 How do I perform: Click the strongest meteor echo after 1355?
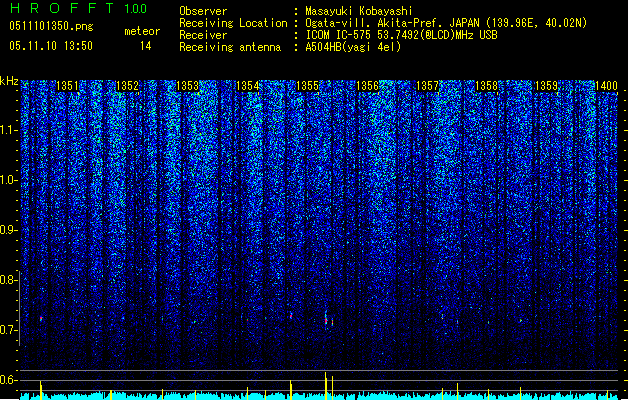tap(326, 320)
